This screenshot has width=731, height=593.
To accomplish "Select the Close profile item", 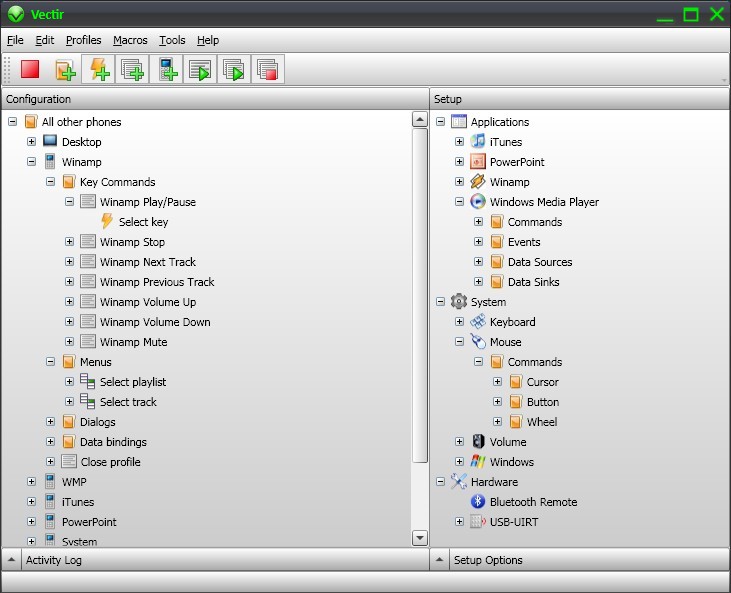I will click(x=110, y=462).
